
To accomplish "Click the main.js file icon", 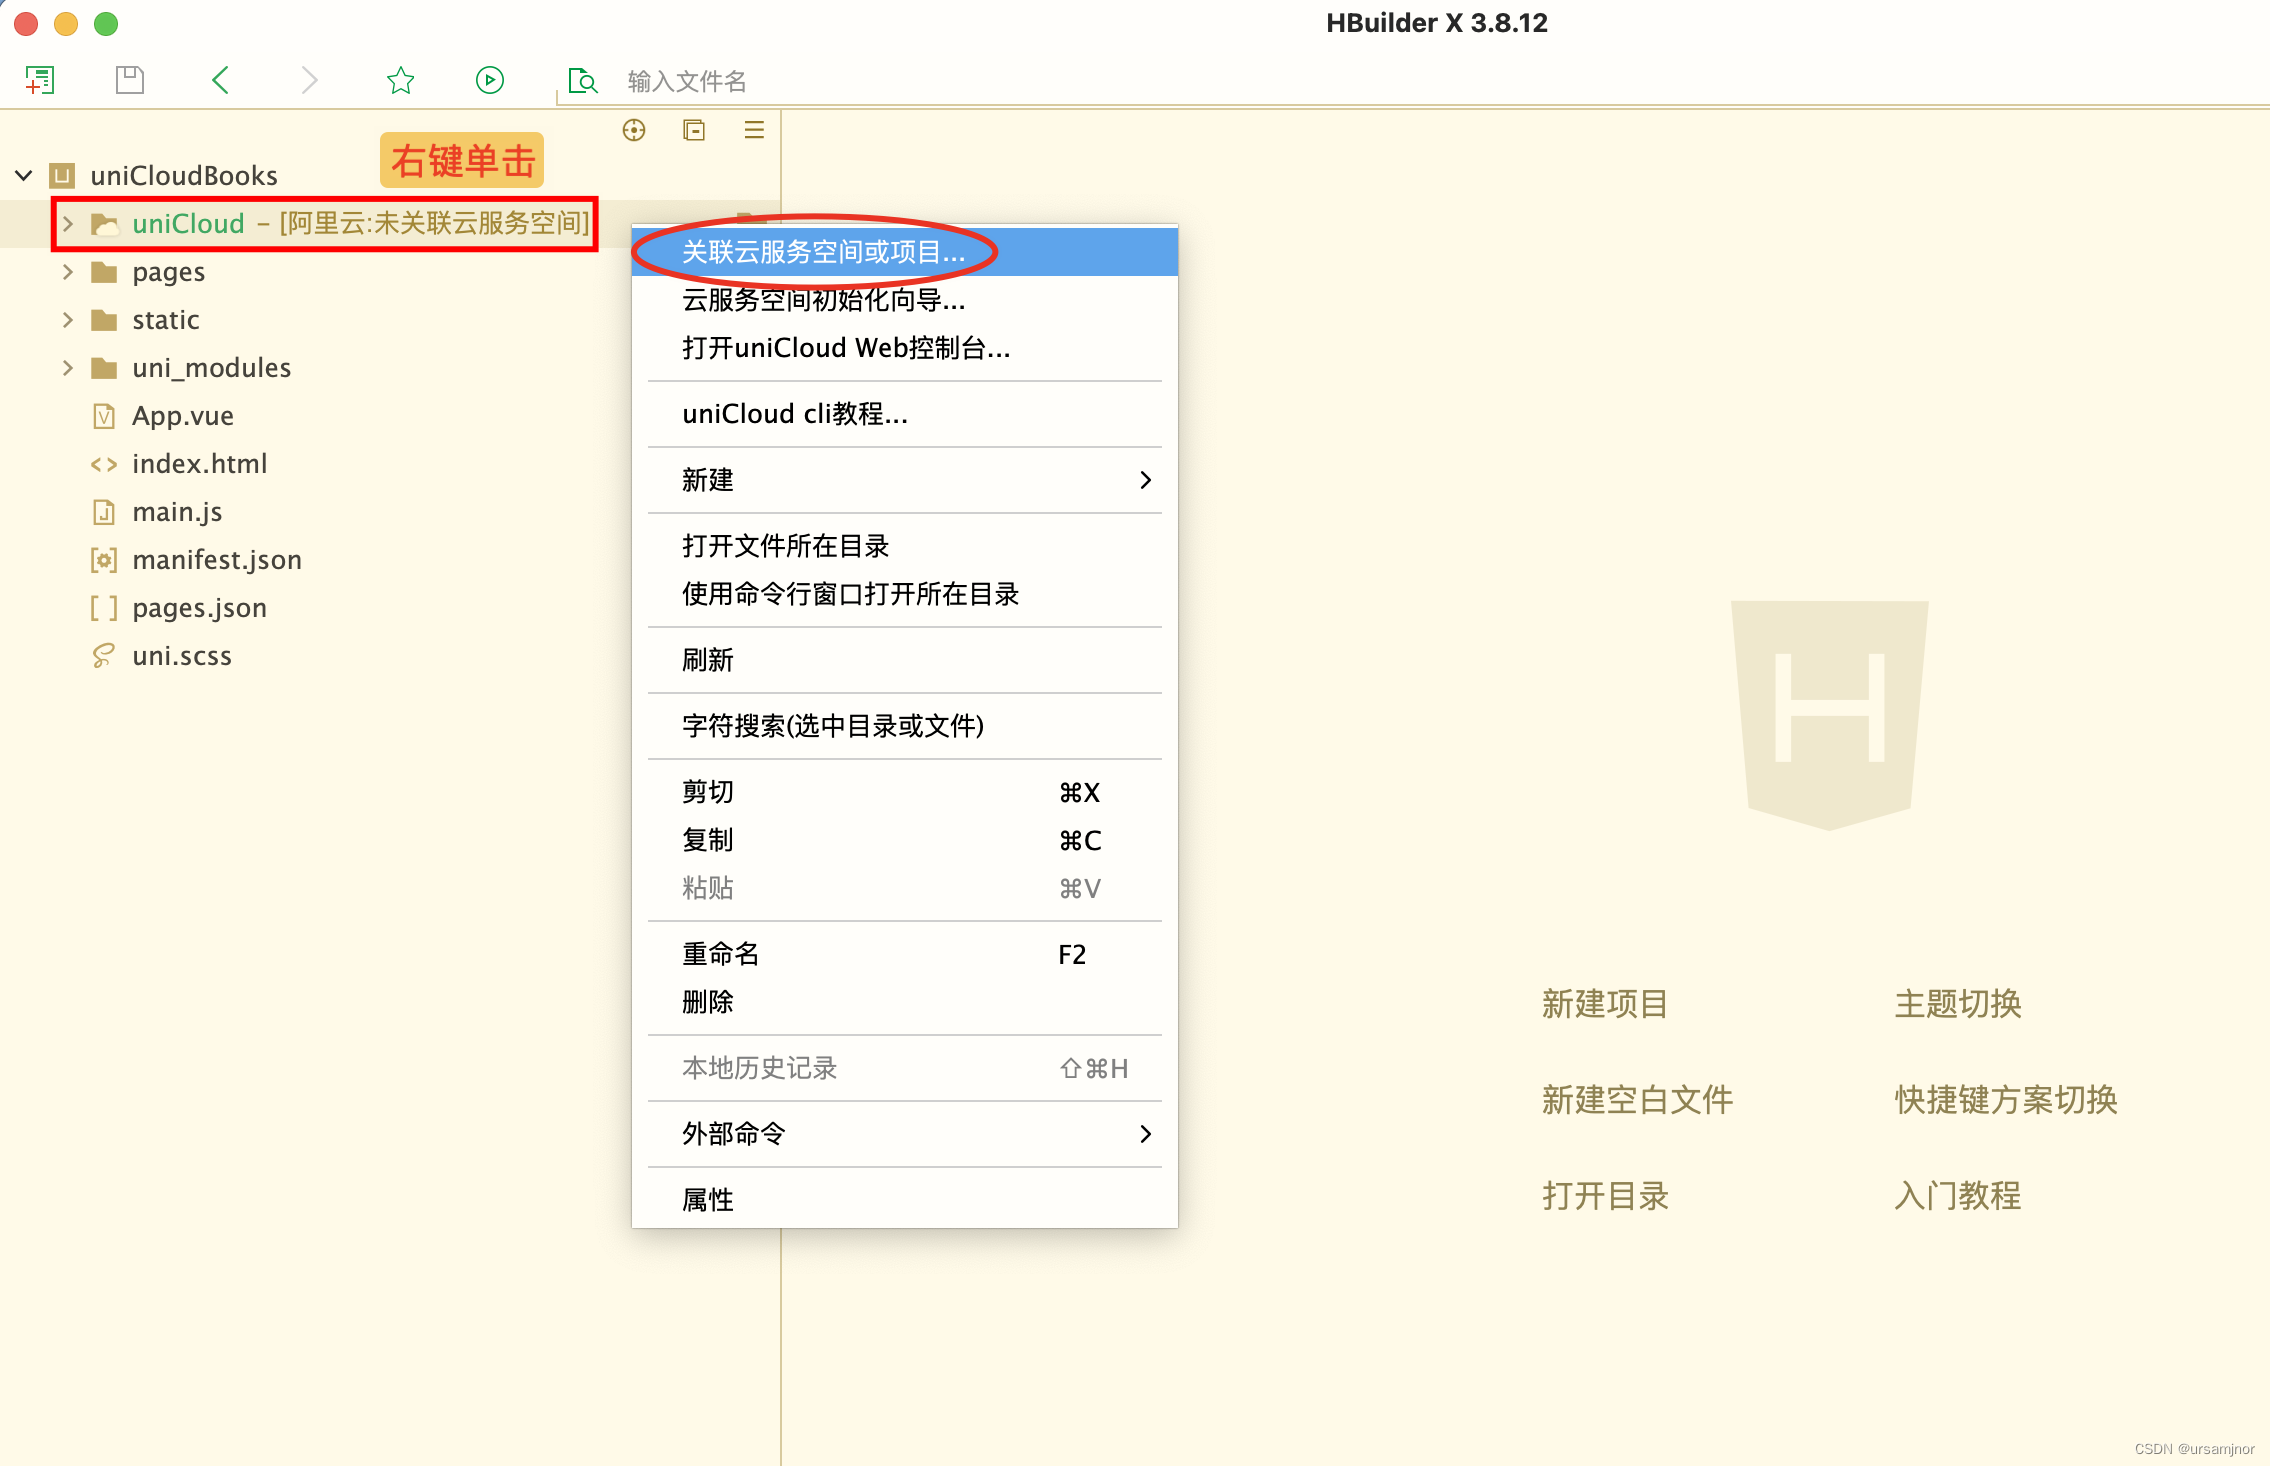I will coord(104,512).
